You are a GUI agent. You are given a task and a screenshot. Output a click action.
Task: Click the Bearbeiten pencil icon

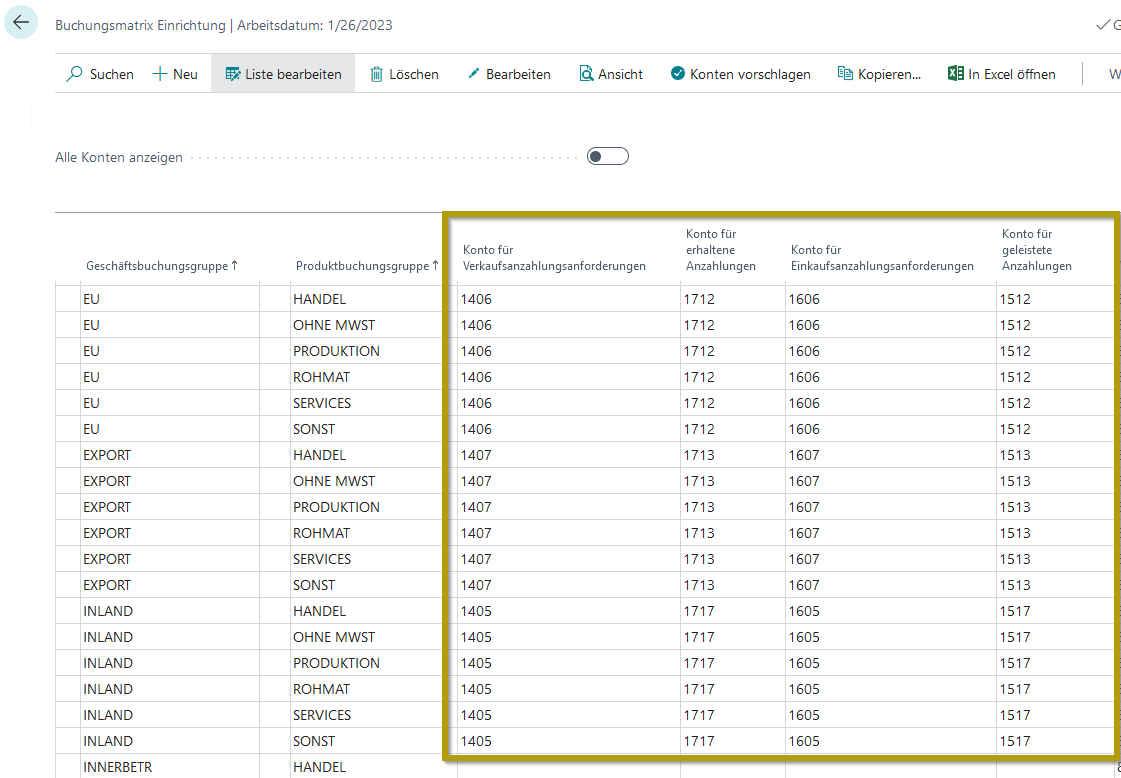474,74
